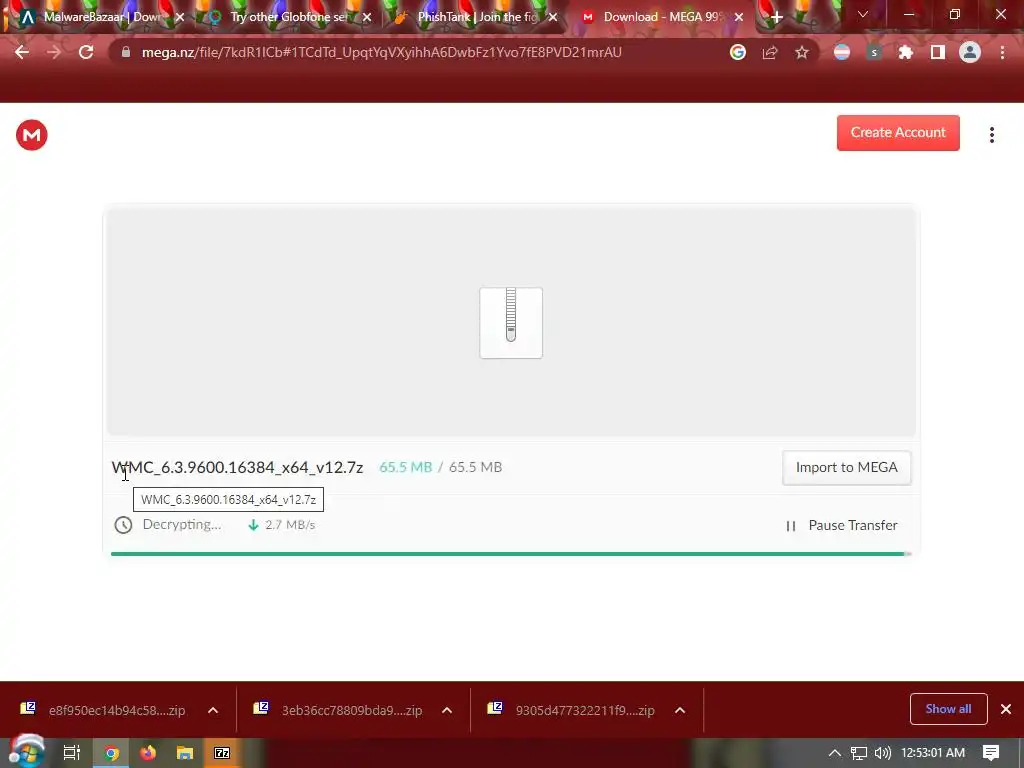Image resolution: width=1024 pixels, height=768 pixels.
Task: Bookmark this tab star icon
Action: click(802, 52)
